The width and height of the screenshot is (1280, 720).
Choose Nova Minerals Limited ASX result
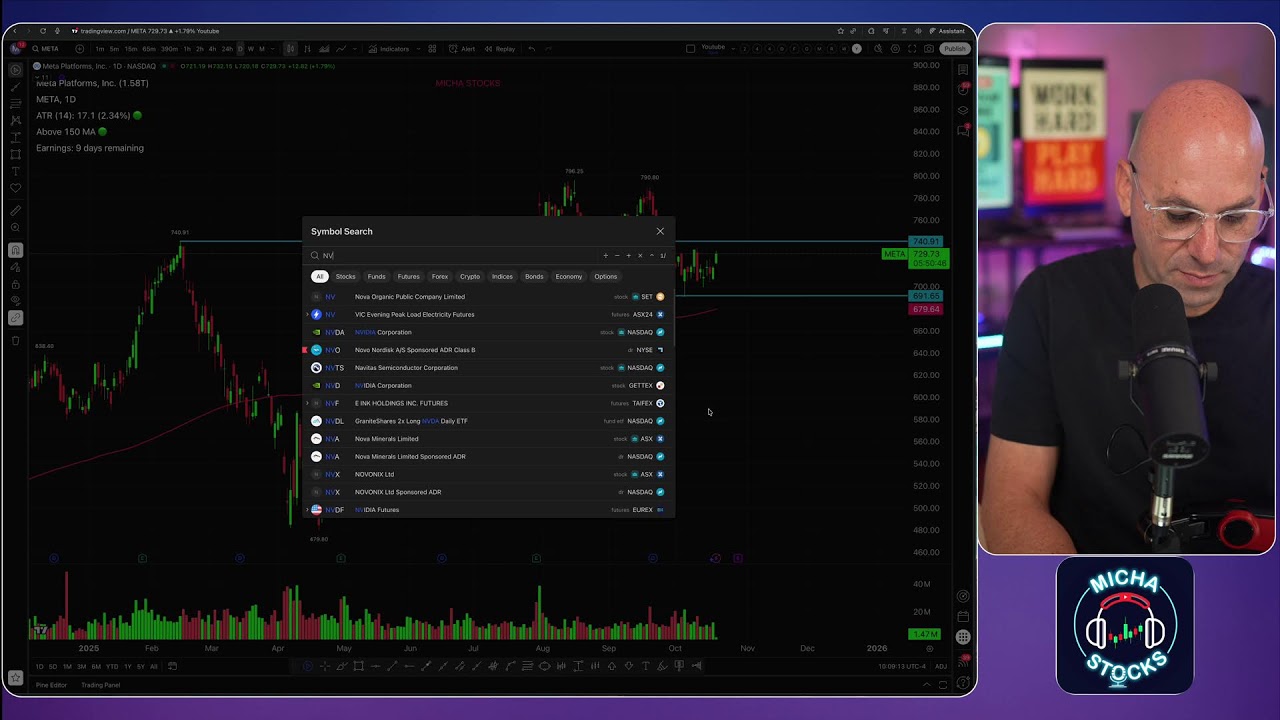click(x=488, y=439)
